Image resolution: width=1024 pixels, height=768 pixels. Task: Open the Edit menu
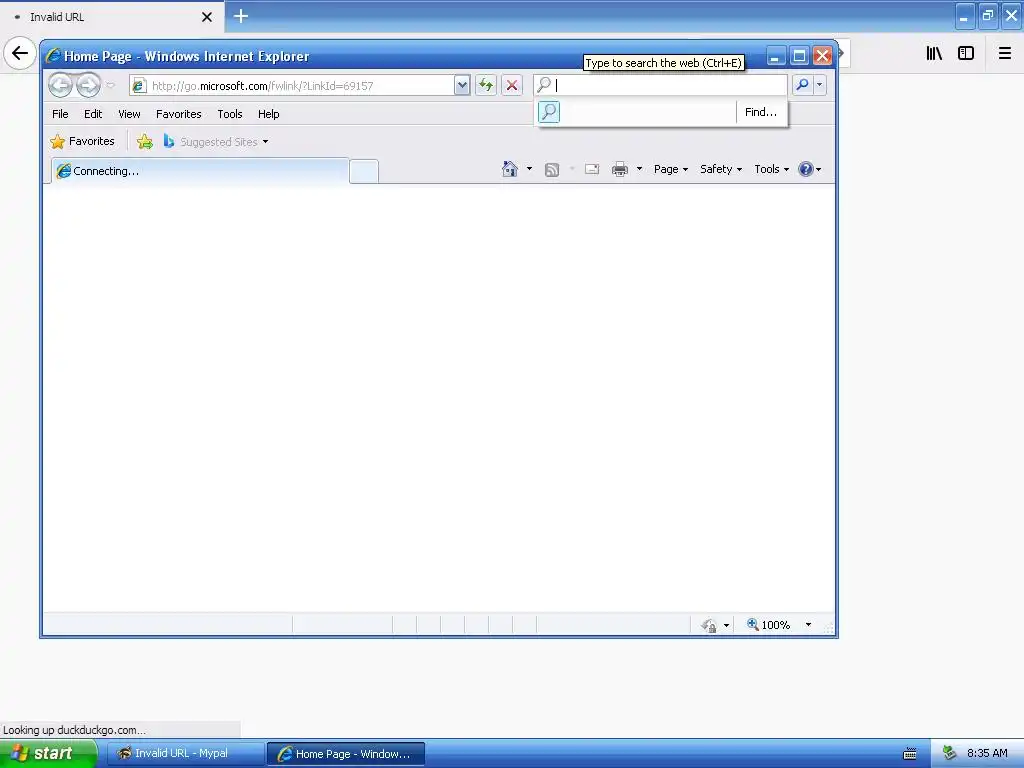[93, 114]
